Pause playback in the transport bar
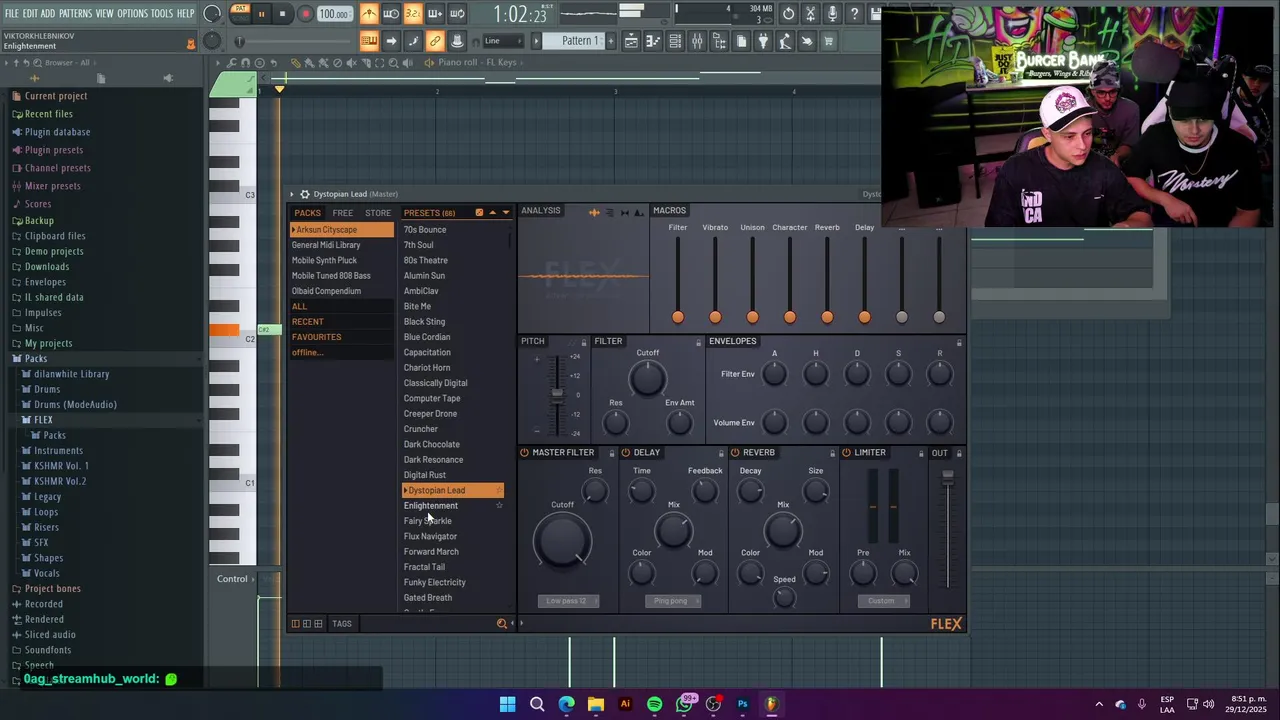Image resolution: width=1280 pixels, height=720 pixels. [261, 14]
